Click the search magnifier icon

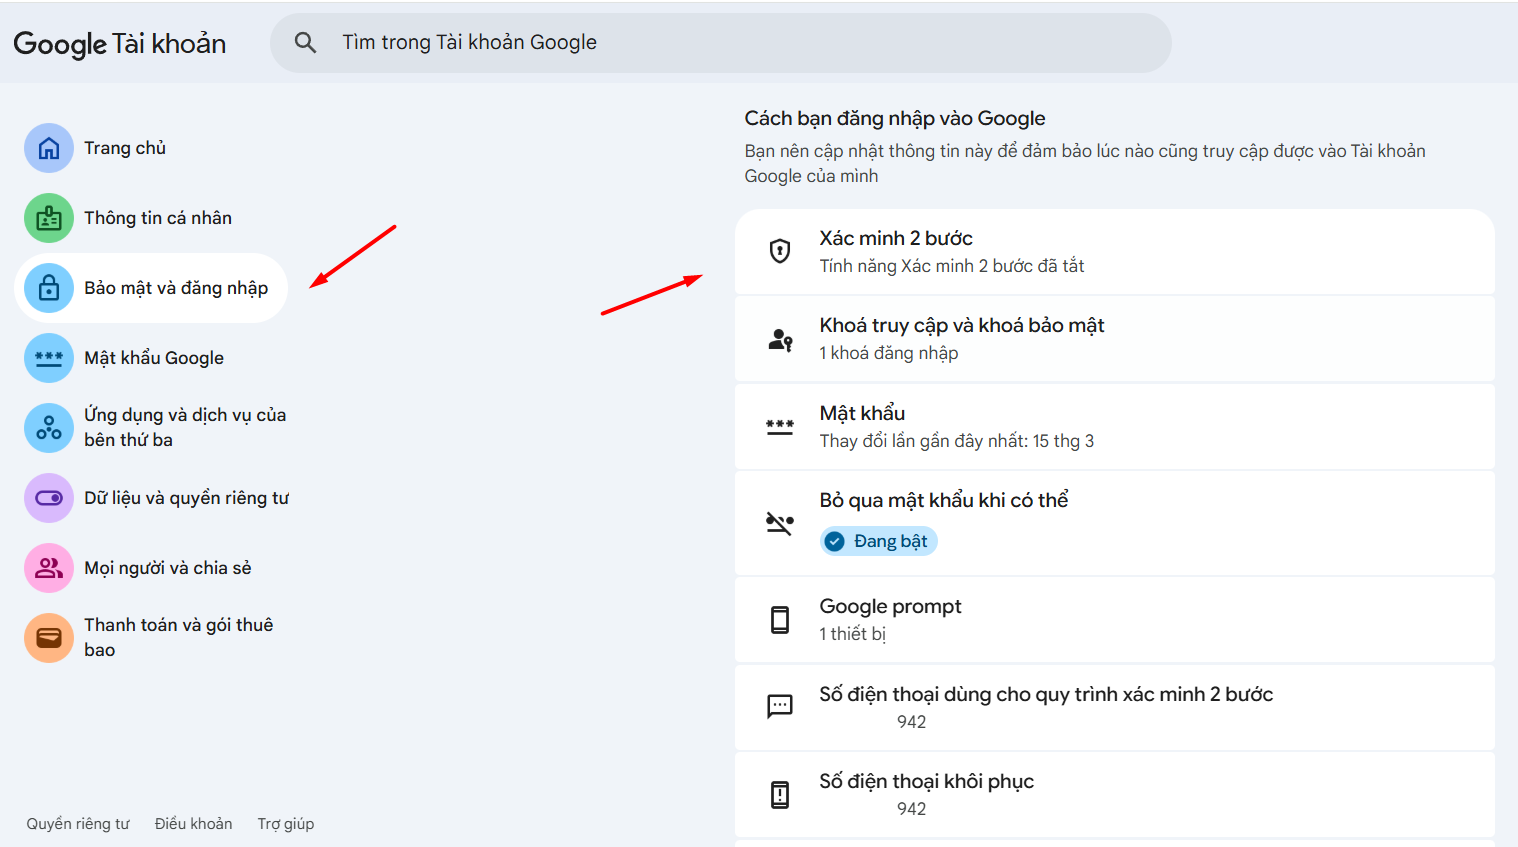click(x=305, y=43)
